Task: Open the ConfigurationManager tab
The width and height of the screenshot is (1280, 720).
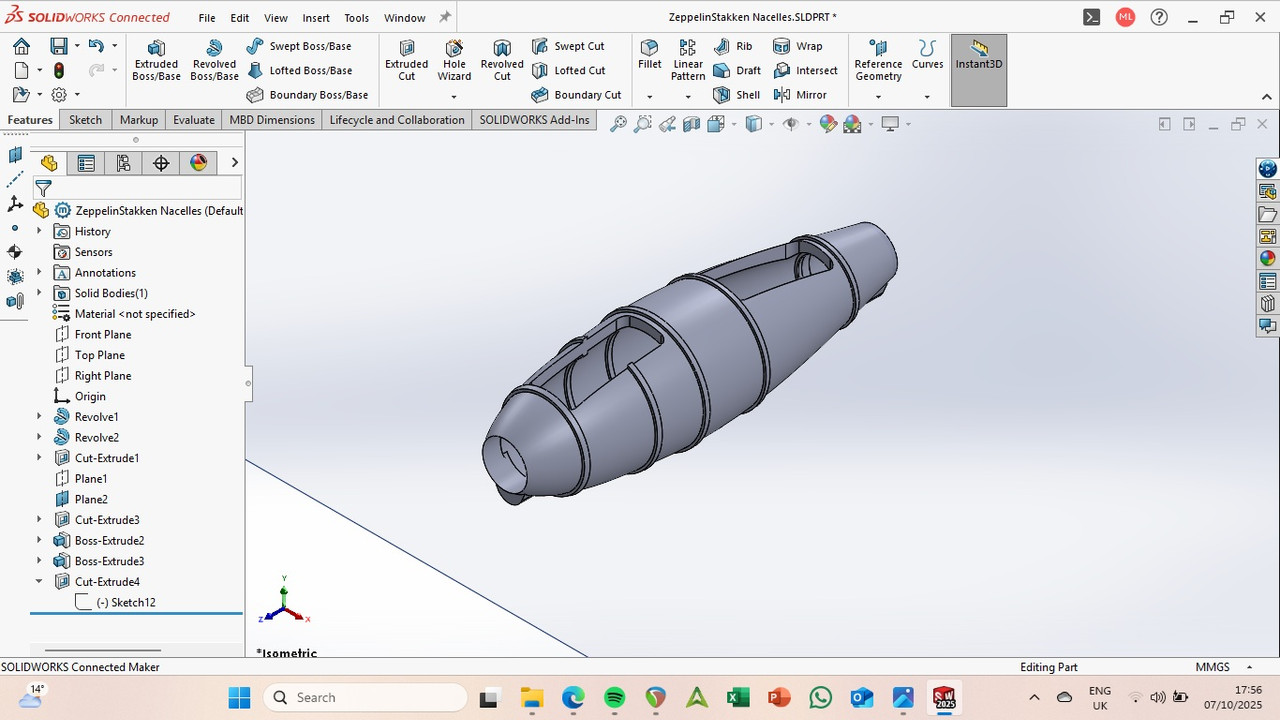Action: tap(123, 163)
